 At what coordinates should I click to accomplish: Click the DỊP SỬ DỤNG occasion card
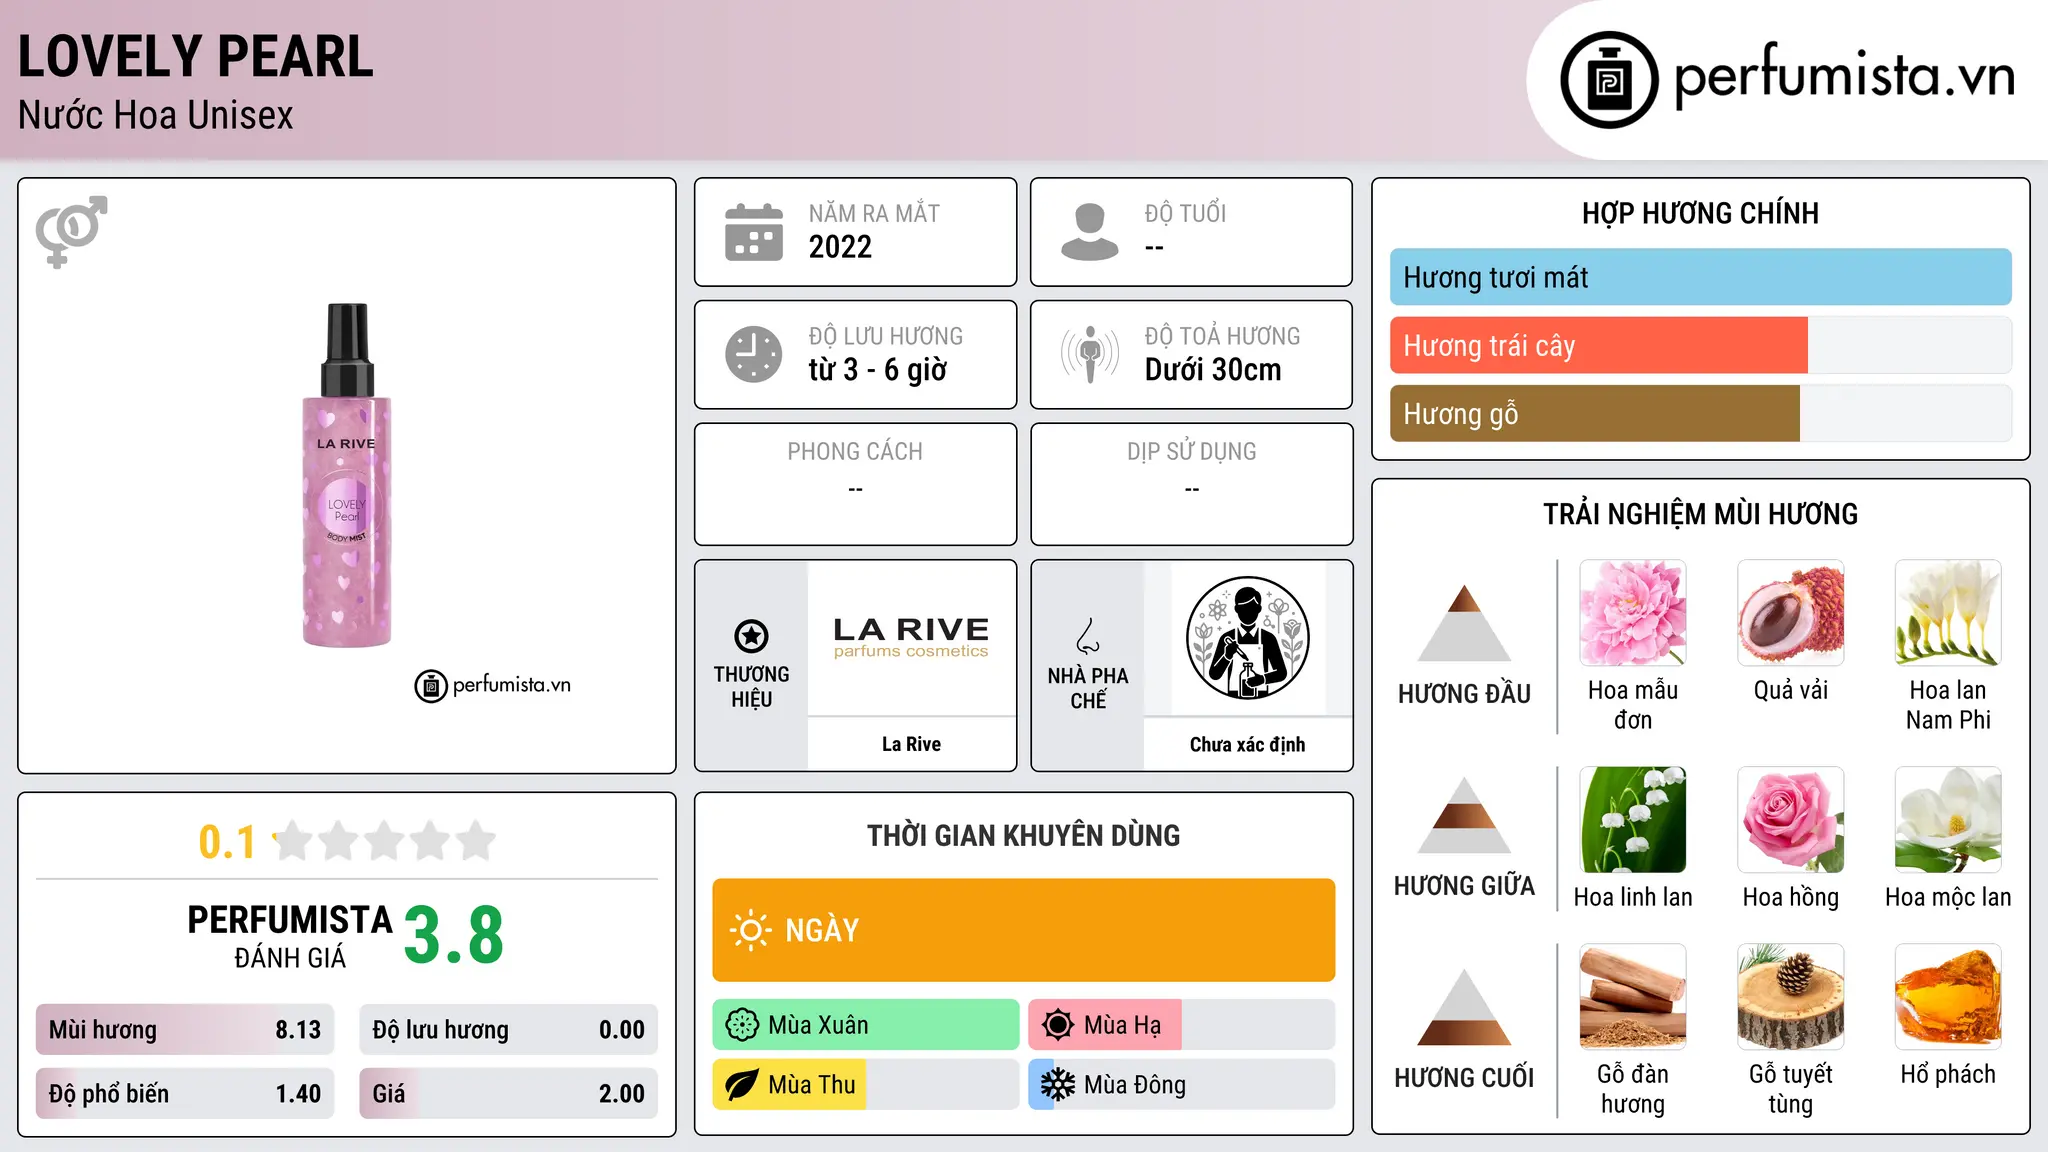pos(1192,484)
